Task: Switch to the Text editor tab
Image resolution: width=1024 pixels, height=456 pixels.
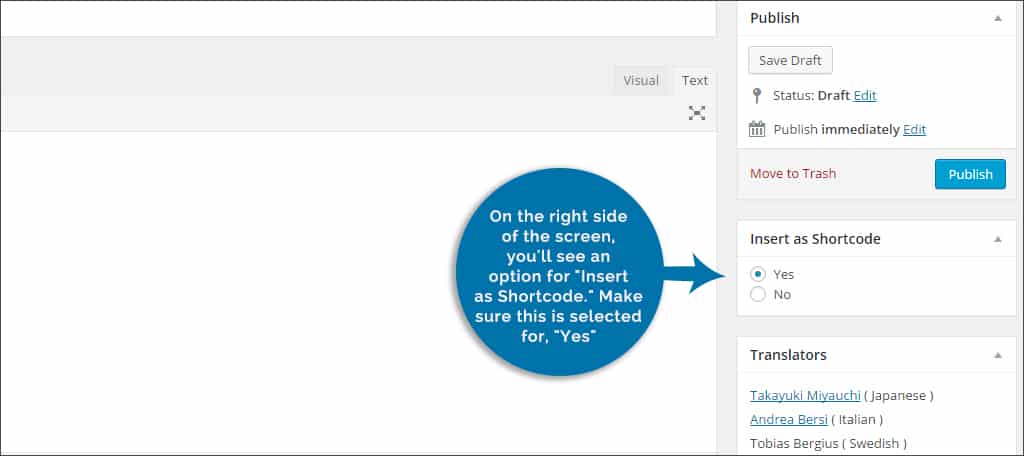Action: click(x=695, y=81)
